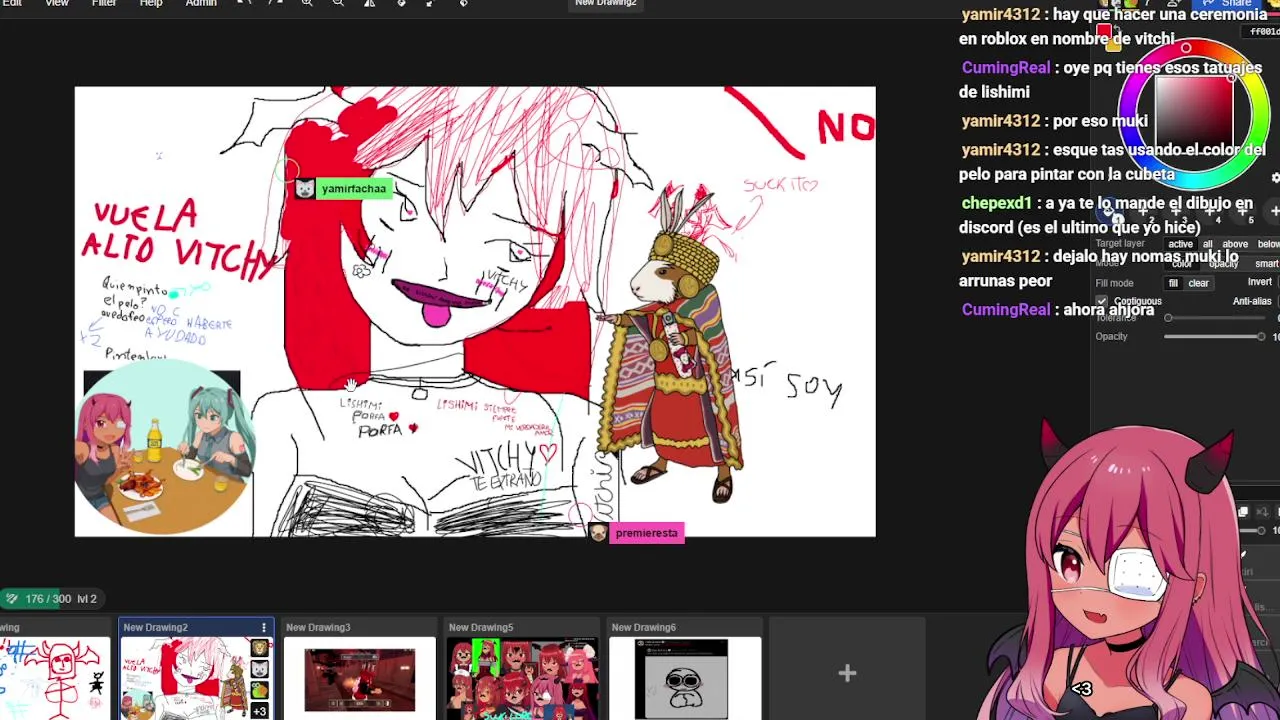Open the New Drawing3 game screenshot thumbnail
This screenshot has height=720, width=1280.
359,679
